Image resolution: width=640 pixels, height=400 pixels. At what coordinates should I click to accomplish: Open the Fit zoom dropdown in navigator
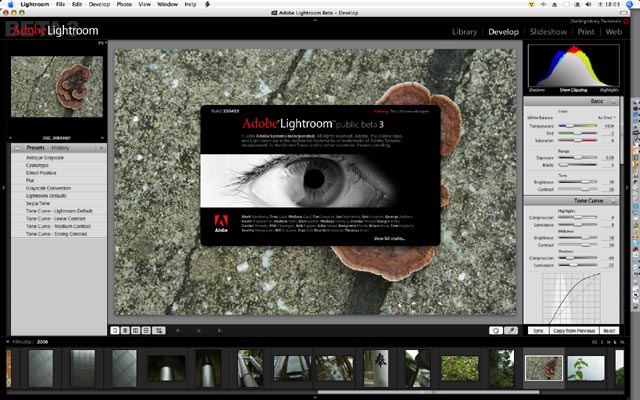coord(102,43)
